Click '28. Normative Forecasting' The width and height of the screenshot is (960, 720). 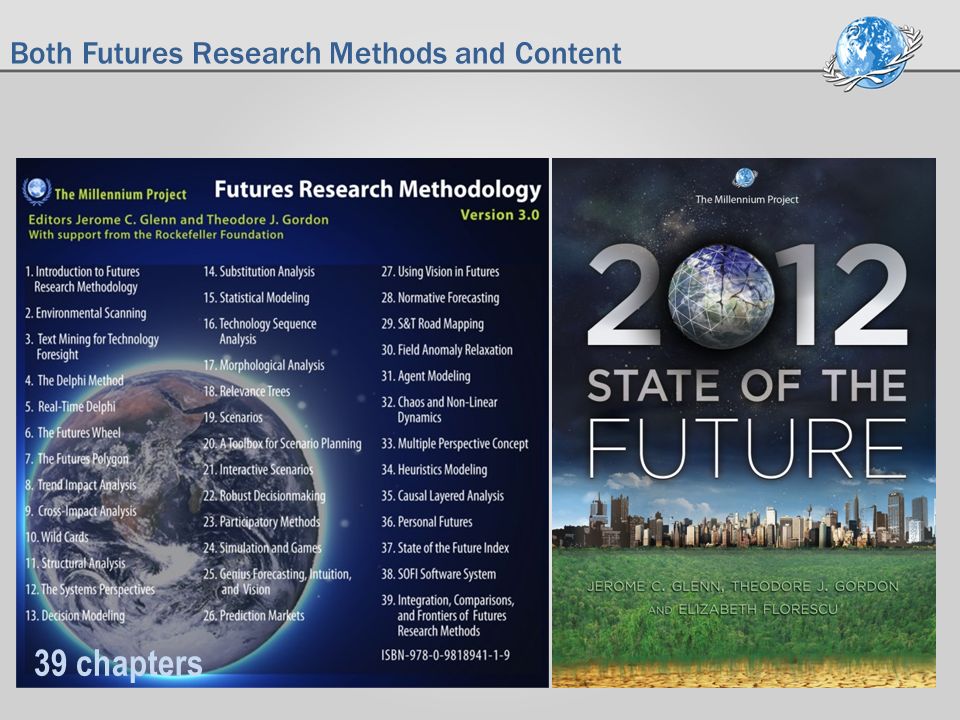tap(440, 298)
